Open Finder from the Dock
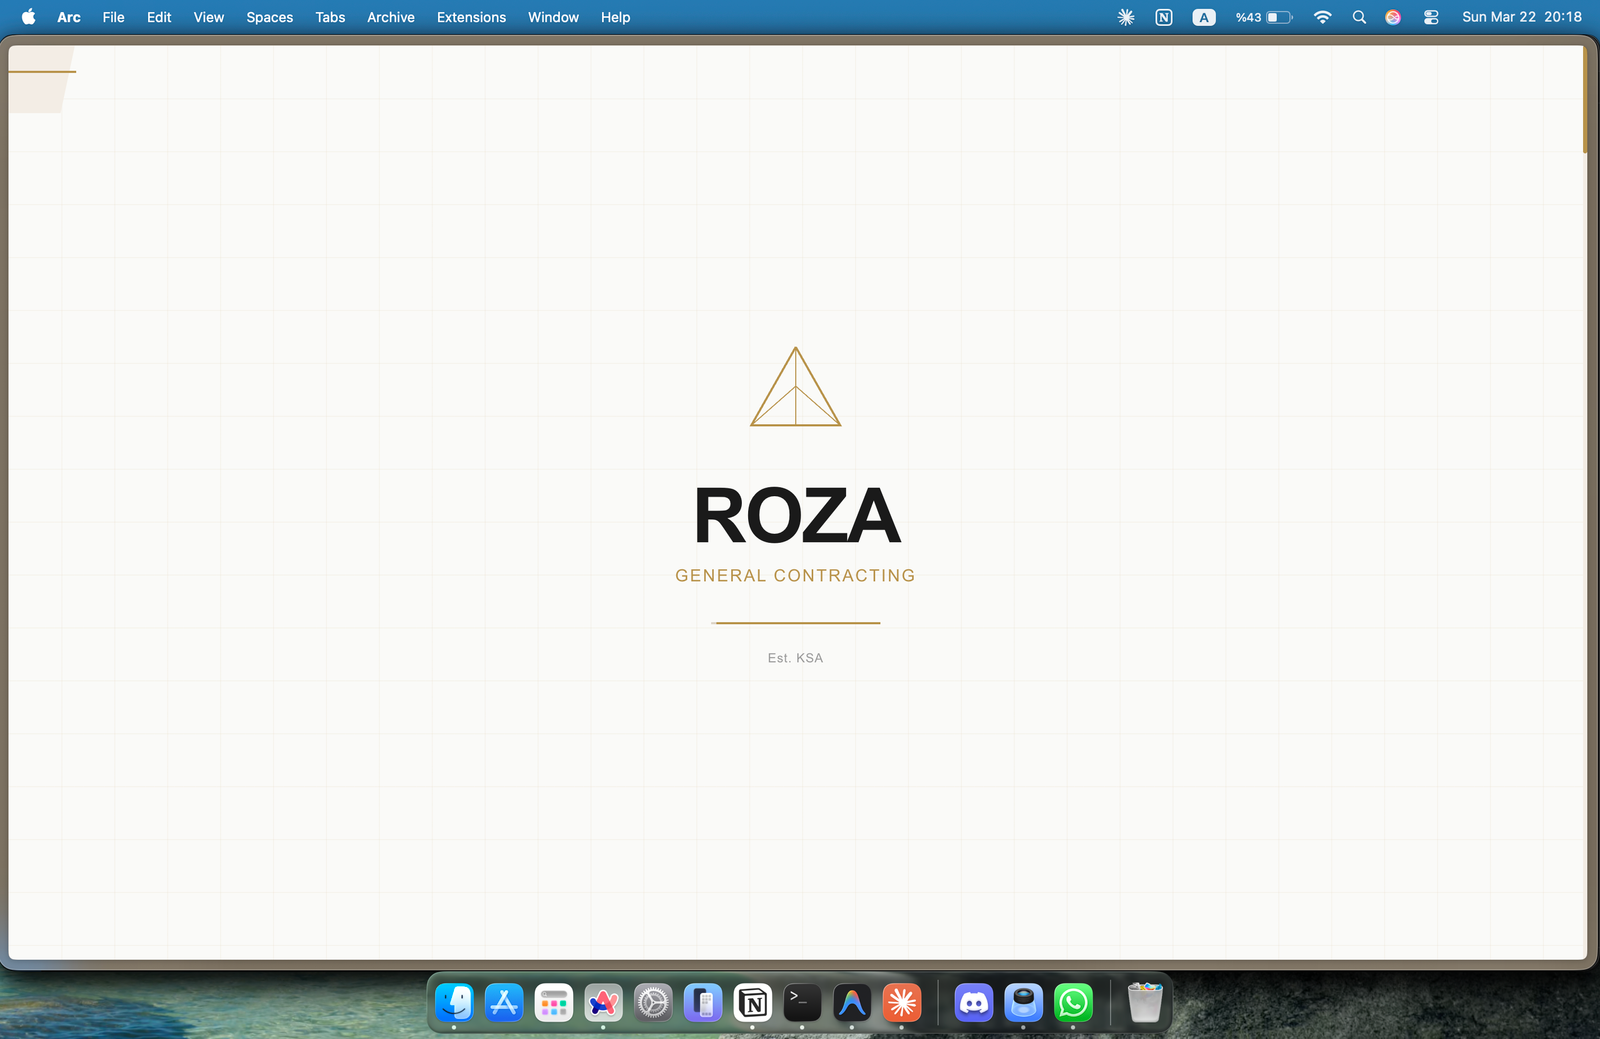This screenshot has height=1039, width=1600. click(455, 1003)
